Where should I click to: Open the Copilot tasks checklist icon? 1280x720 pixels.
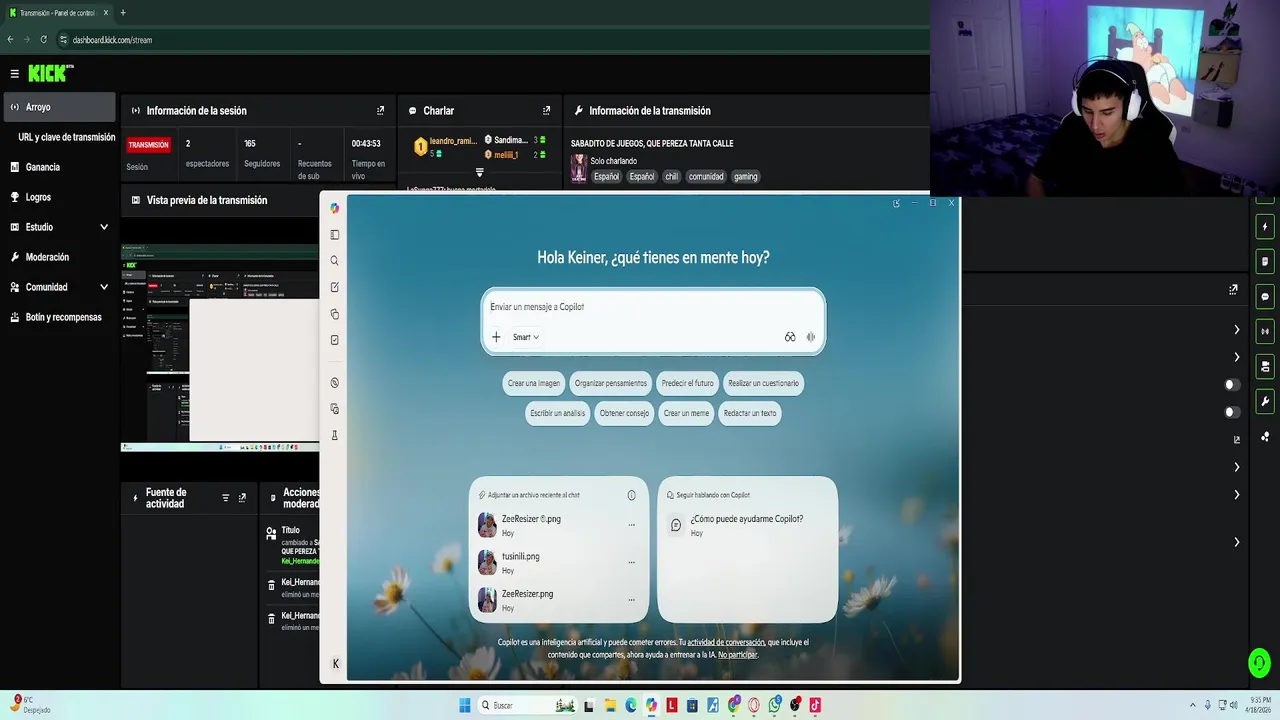334,340
